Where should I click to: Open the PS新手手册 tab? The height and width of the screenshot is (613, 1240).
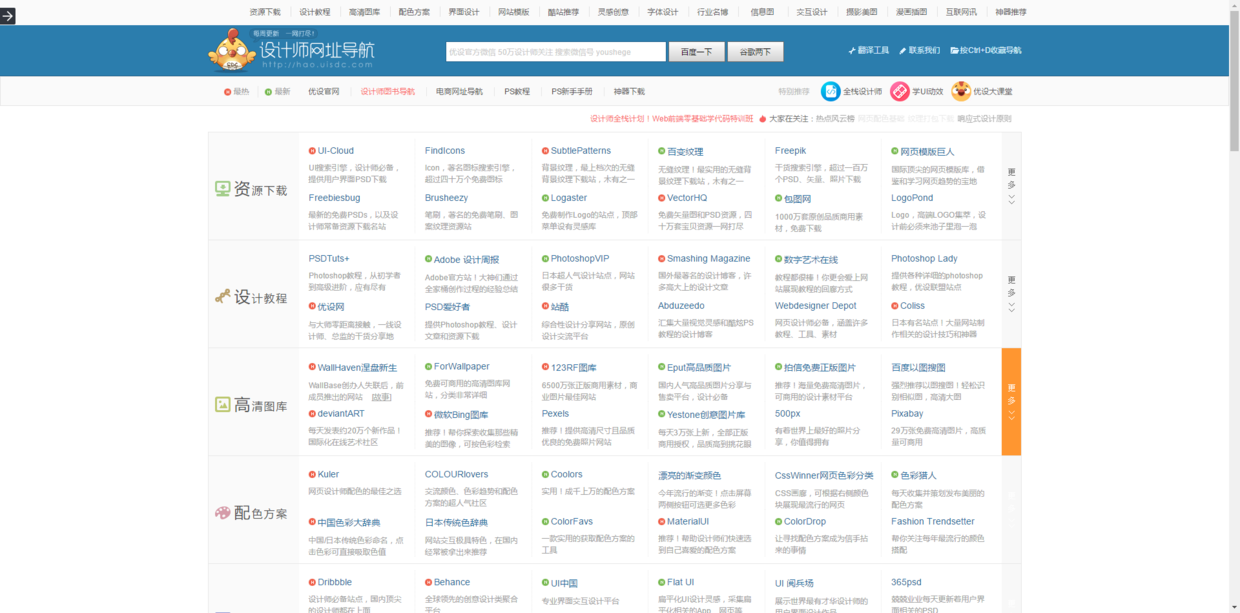pyautogui.click(x=572, y=91)
